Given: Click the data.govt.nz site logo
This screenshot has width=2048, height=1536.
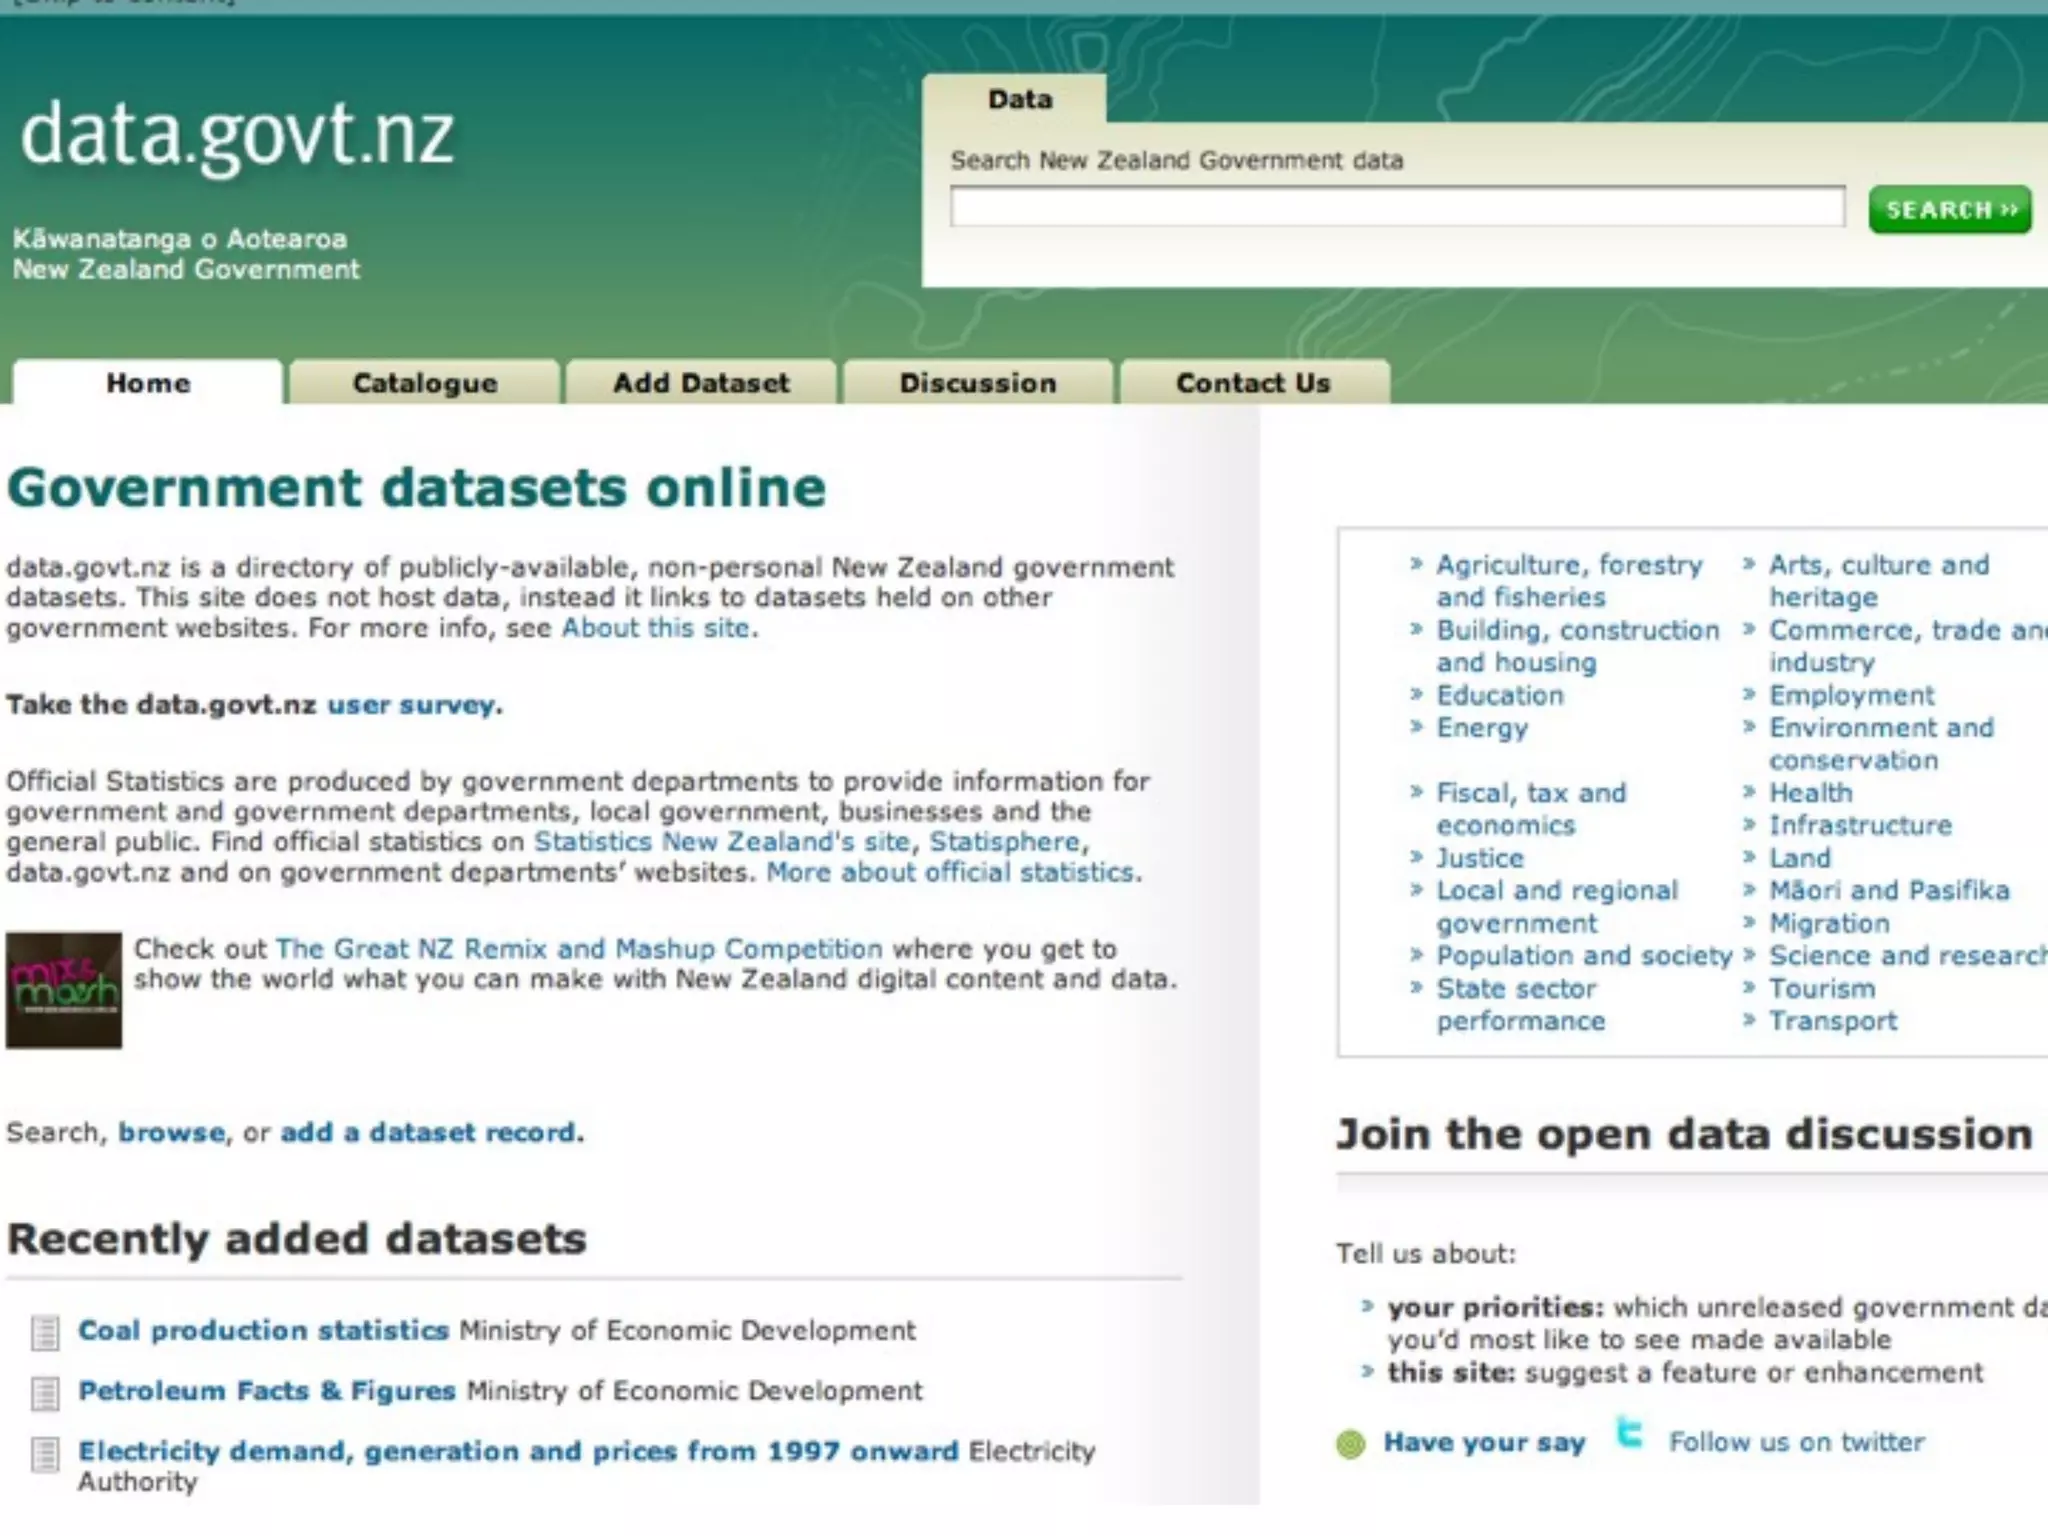Looking at the screenshot, I should (237, 135).
